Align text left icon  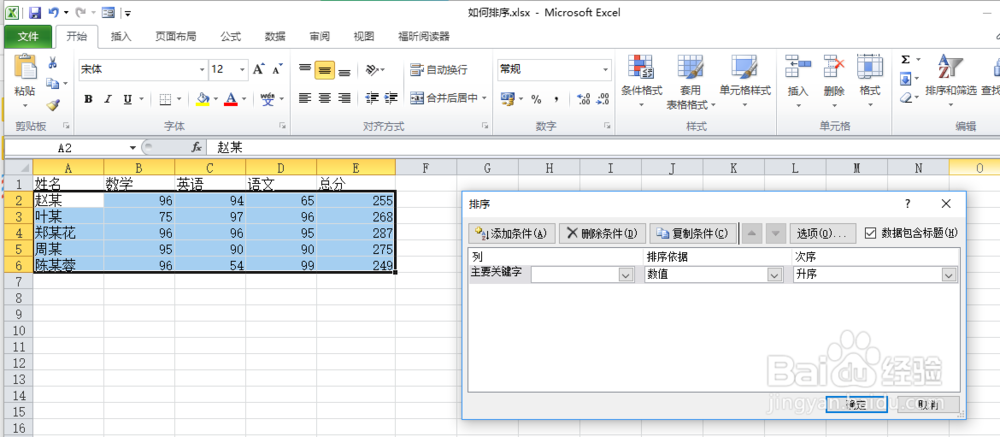pos(305,98)
